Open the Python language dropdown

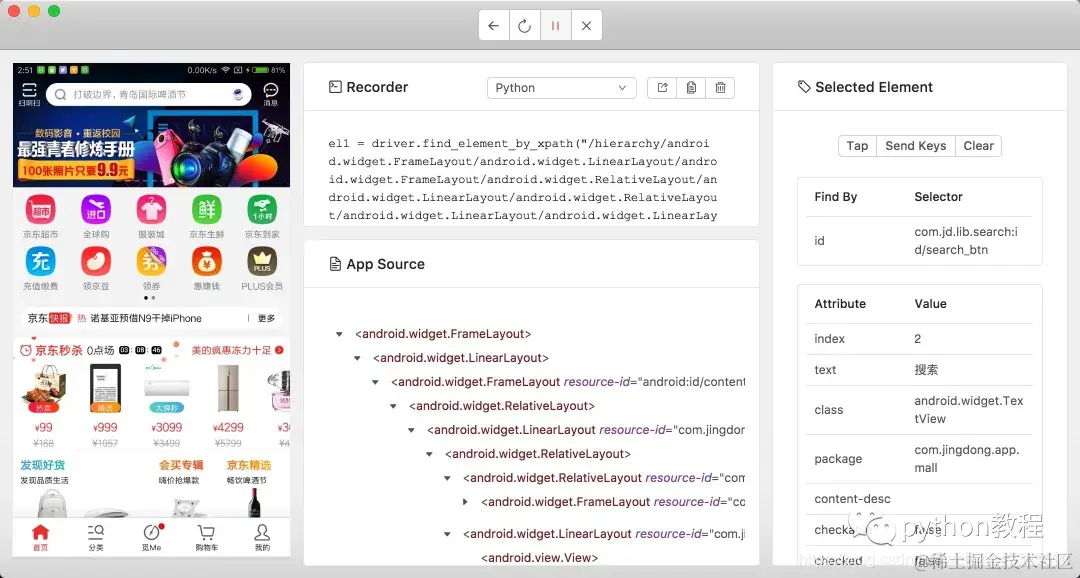pyautogui.click(x=561, y=87)
